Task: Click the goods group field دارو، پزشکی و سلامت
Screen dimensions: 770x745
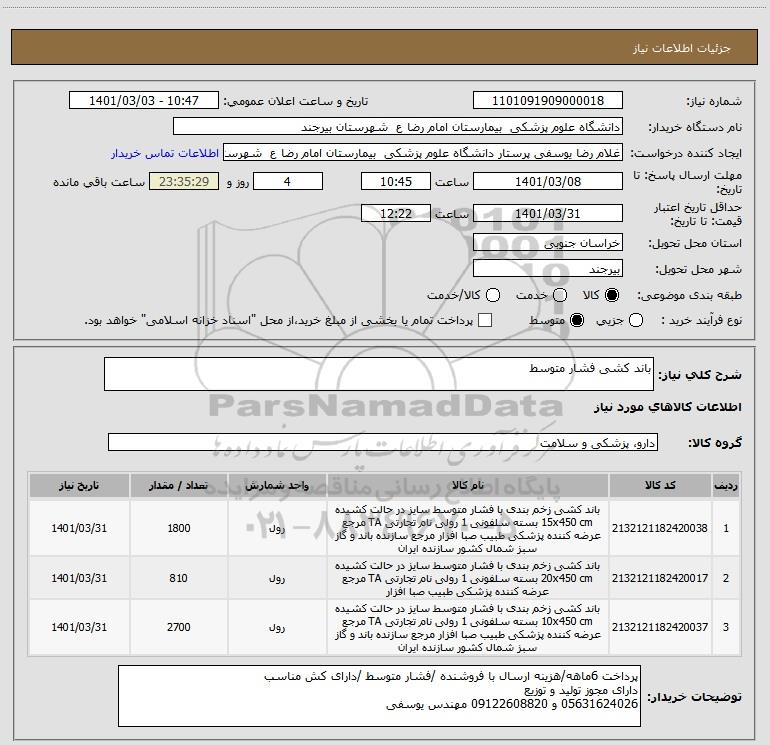Action: point(383,442)
